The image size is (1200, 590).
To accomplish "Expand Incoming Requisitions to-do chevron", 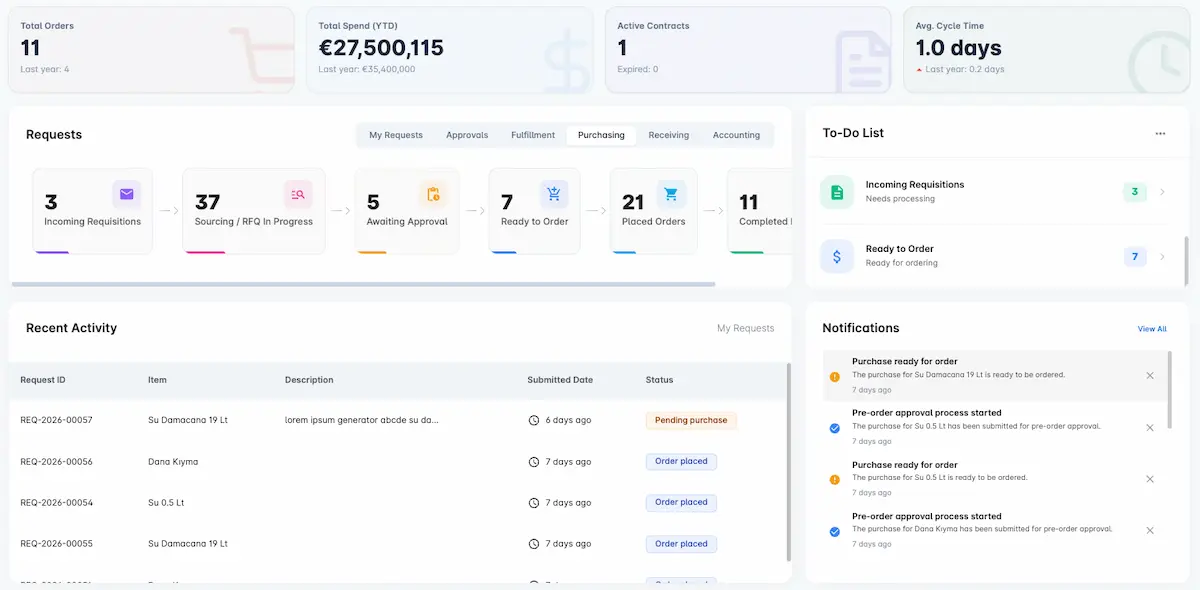I will 1162,192.
